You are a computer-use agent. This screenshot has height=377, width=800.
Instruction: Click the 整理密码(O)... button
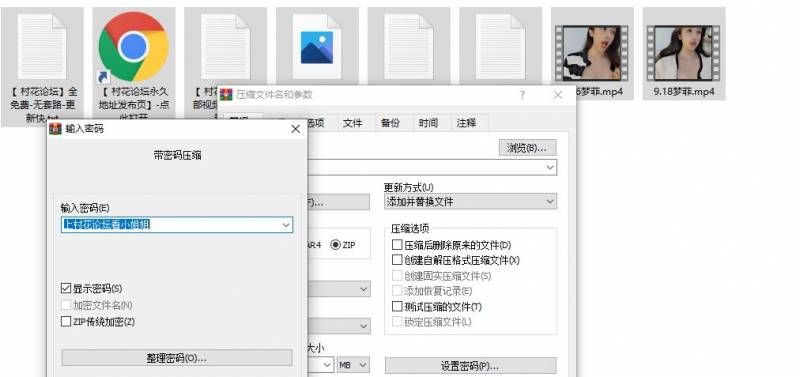177,358
